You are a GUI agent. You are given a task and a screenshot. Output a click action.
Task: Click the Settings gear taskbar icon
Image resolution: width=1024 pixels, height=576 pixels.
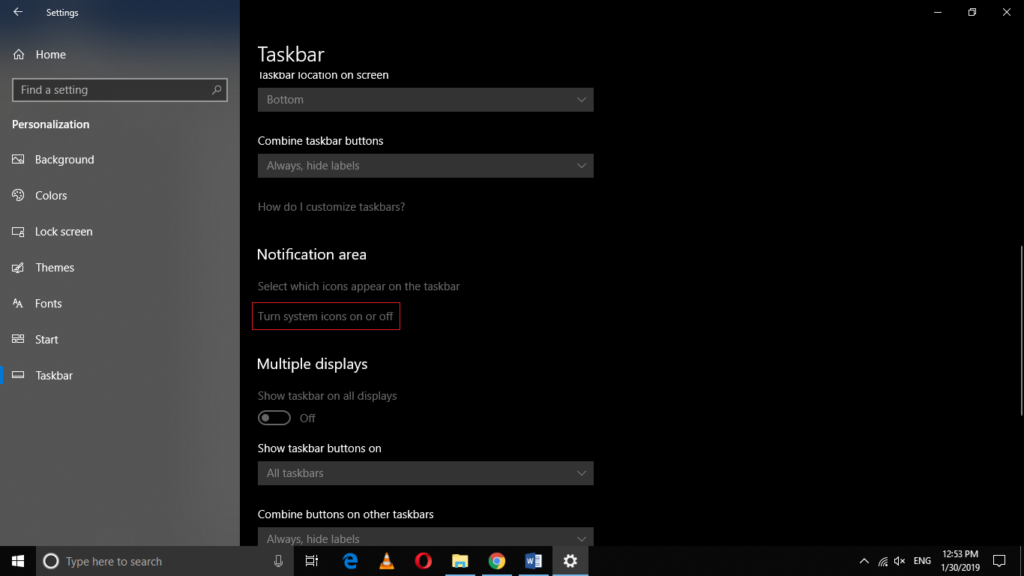[570, 561]
